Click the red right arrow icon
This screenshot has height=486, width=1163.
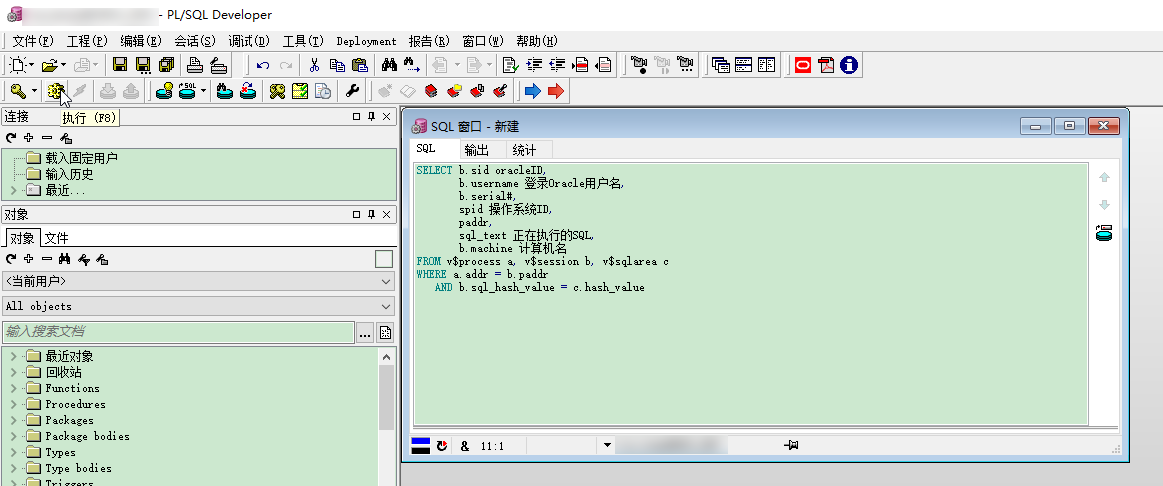(556, 91)
